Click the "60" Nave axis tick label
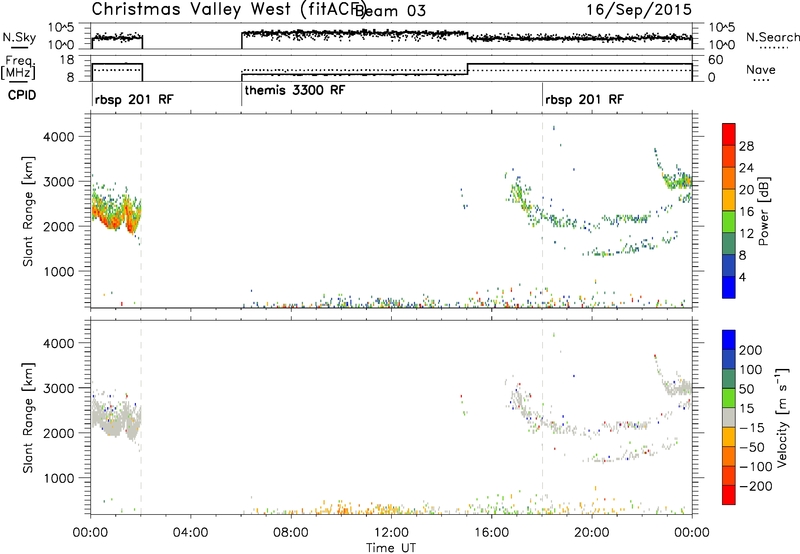This screenshot has width=800, height=554. pos(715,60)
